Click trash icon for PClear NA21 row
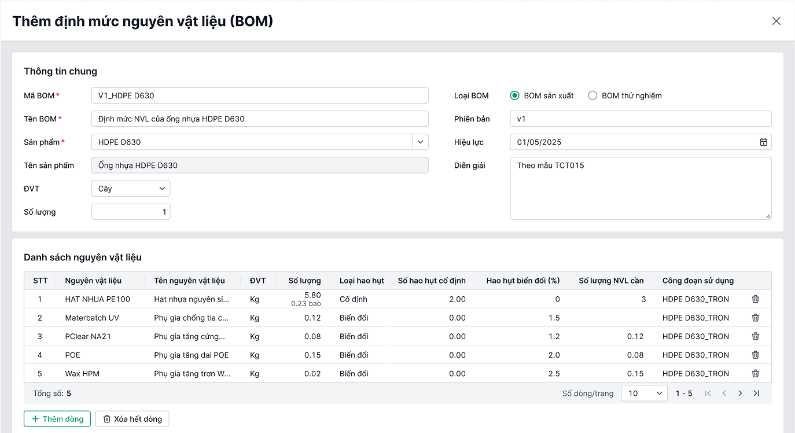 pos(755,336)
